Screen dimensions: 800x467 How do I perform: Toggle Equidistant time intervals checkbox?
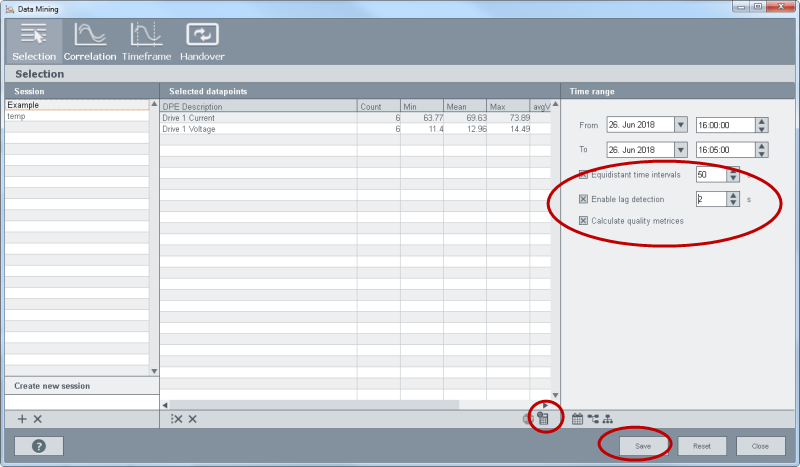(x=584, y=175)
